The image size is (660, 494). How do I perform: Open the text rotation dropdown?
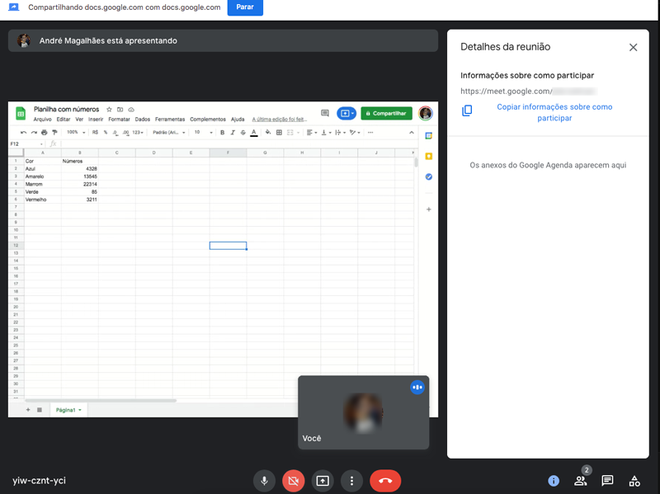[x=354, y=133]
